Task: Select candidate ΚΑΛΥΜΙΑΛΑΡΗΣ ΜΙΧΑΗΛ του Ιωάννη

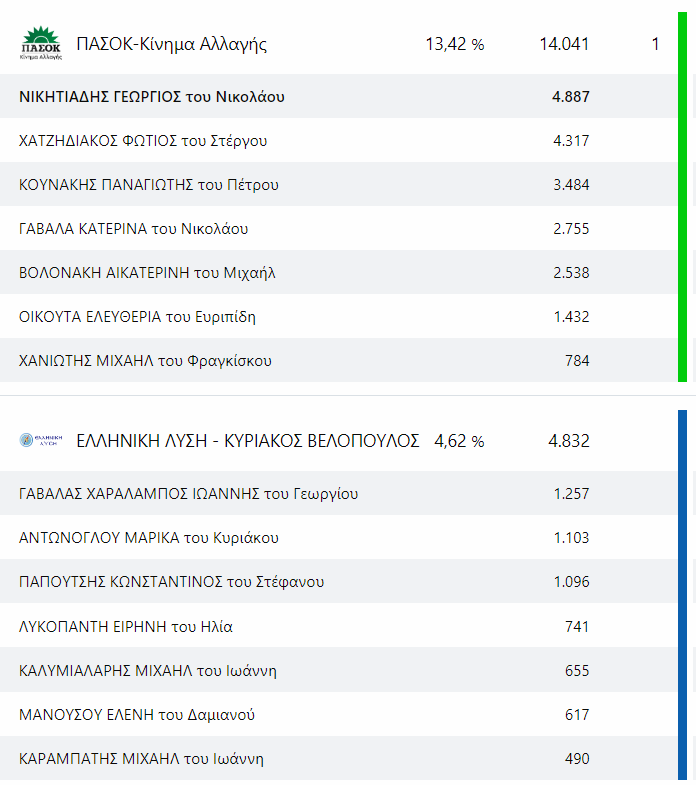Action: click(148, 671)
